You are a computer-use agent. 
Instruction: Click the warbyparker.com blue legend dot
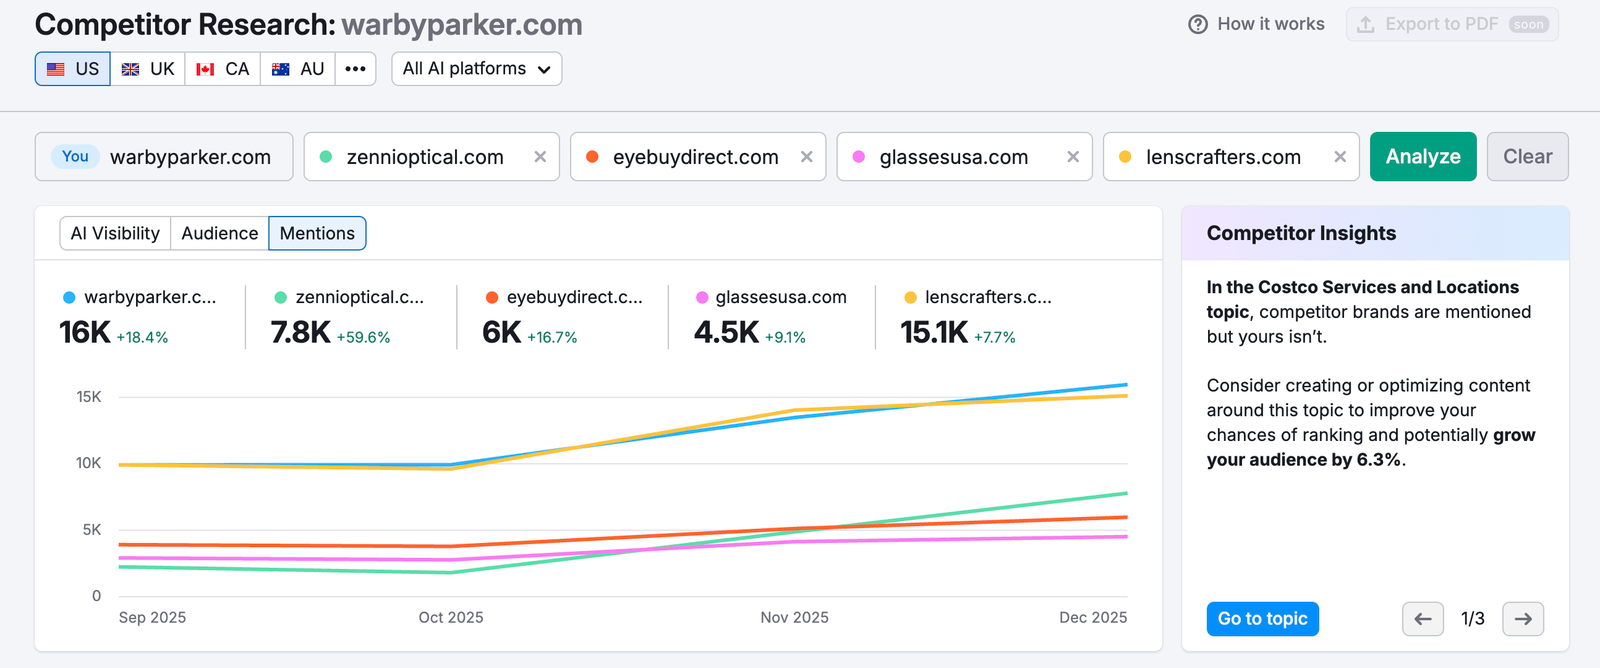coord(69,297)
